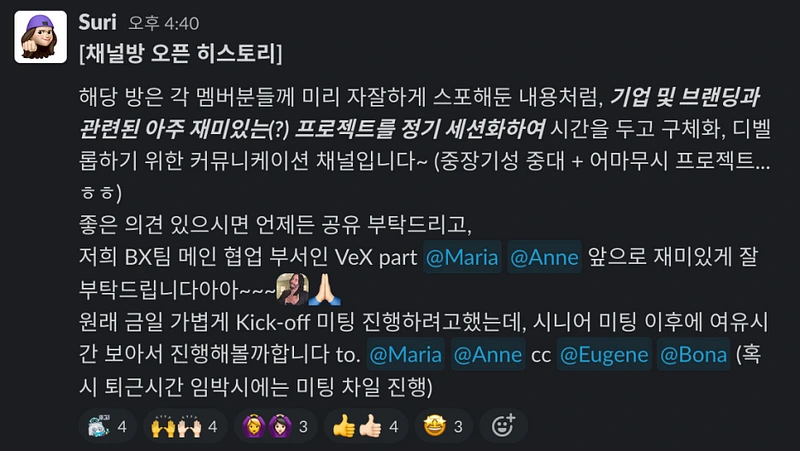Open Suri's profile avatar picture
Screen dimensions: 800x451
pyautogui.click(x=40, y=37)
